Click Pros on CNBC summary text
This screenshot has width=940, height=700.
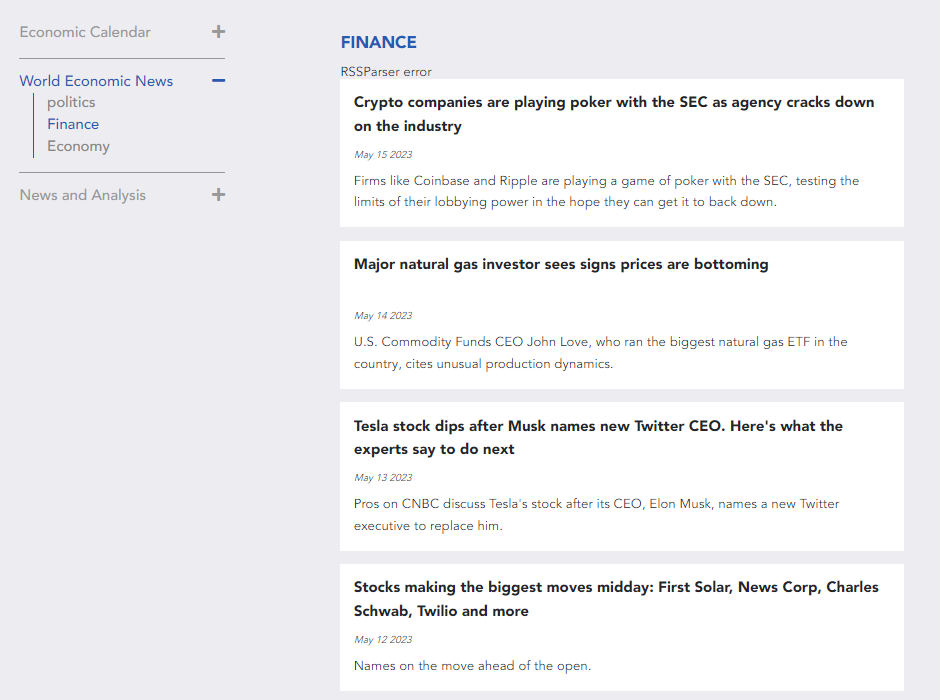tap(596, 514)
